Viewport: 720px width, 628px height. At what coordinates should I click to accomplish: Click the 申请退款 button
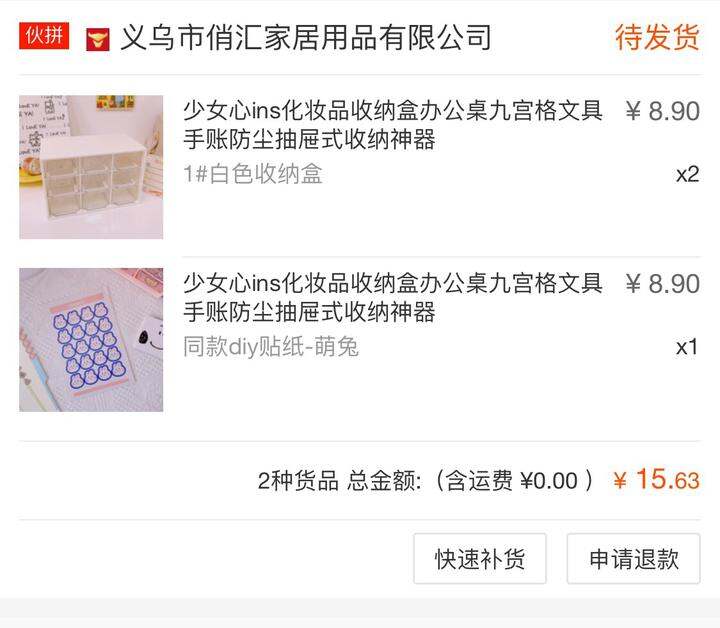[x=634, y=559]
